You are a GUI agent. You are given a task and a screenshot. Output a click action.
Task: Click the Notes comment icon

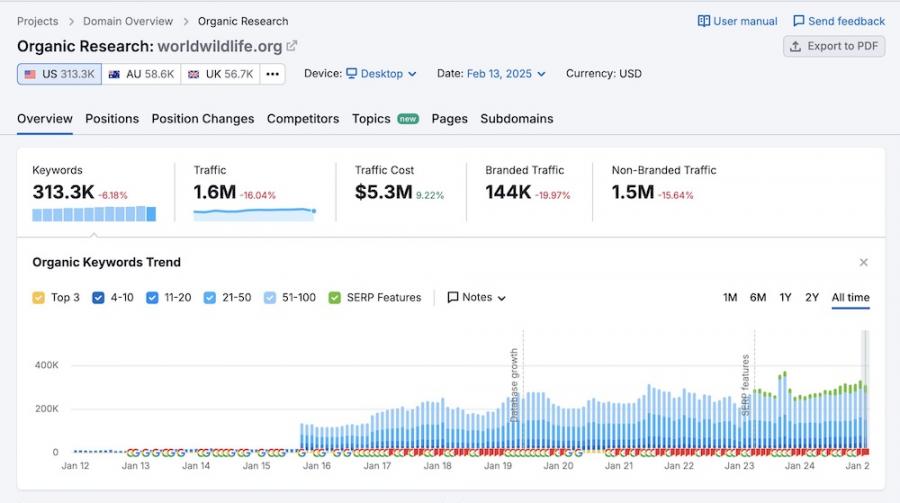pyautogui.click(x=453, y=297)
